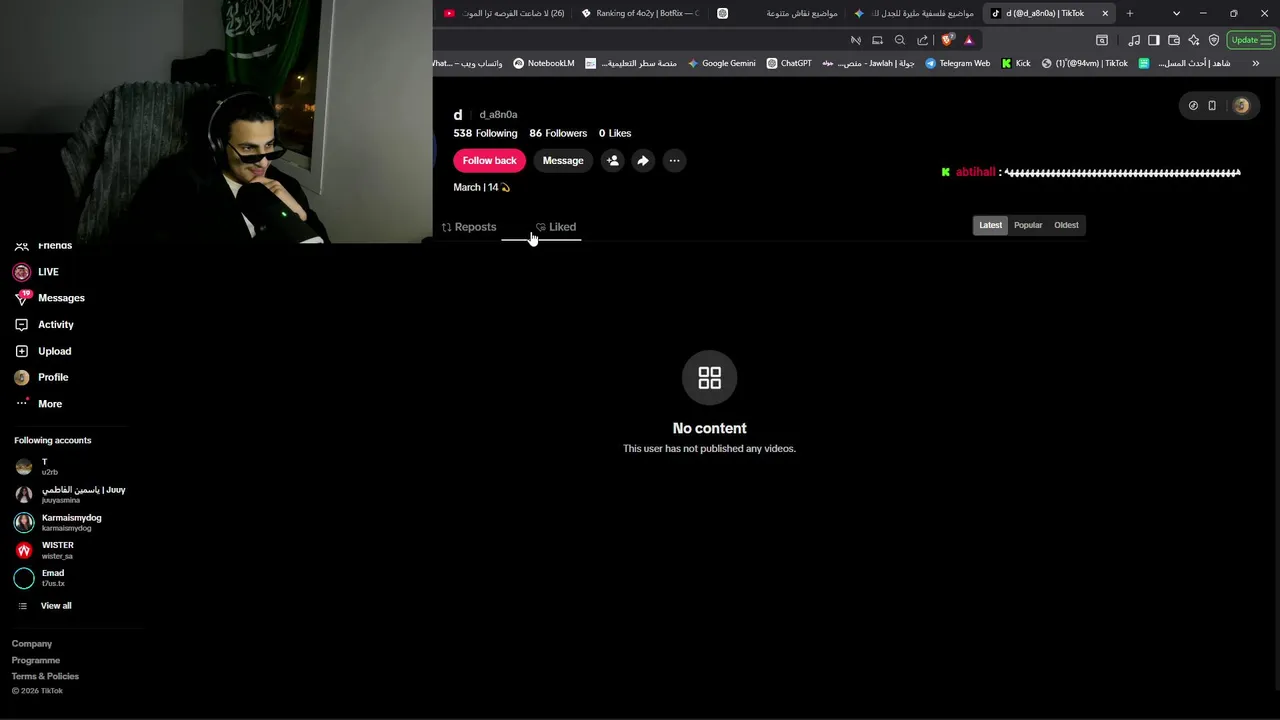The height and width of the screenshot is (720, 1280).
Task: Open the music note media control icon
Action: (1134, 40)
